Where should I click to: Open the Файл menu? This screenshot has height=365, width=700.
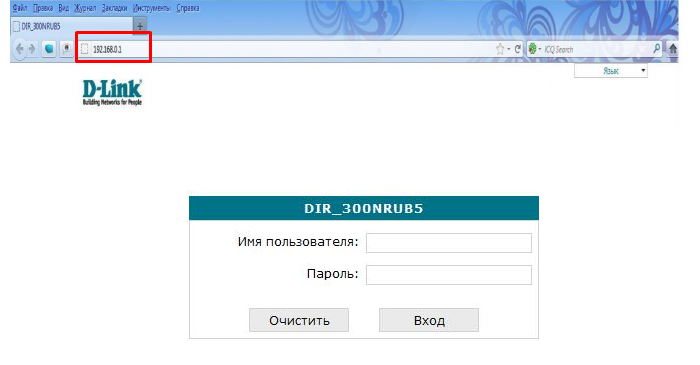coord(19,8)
